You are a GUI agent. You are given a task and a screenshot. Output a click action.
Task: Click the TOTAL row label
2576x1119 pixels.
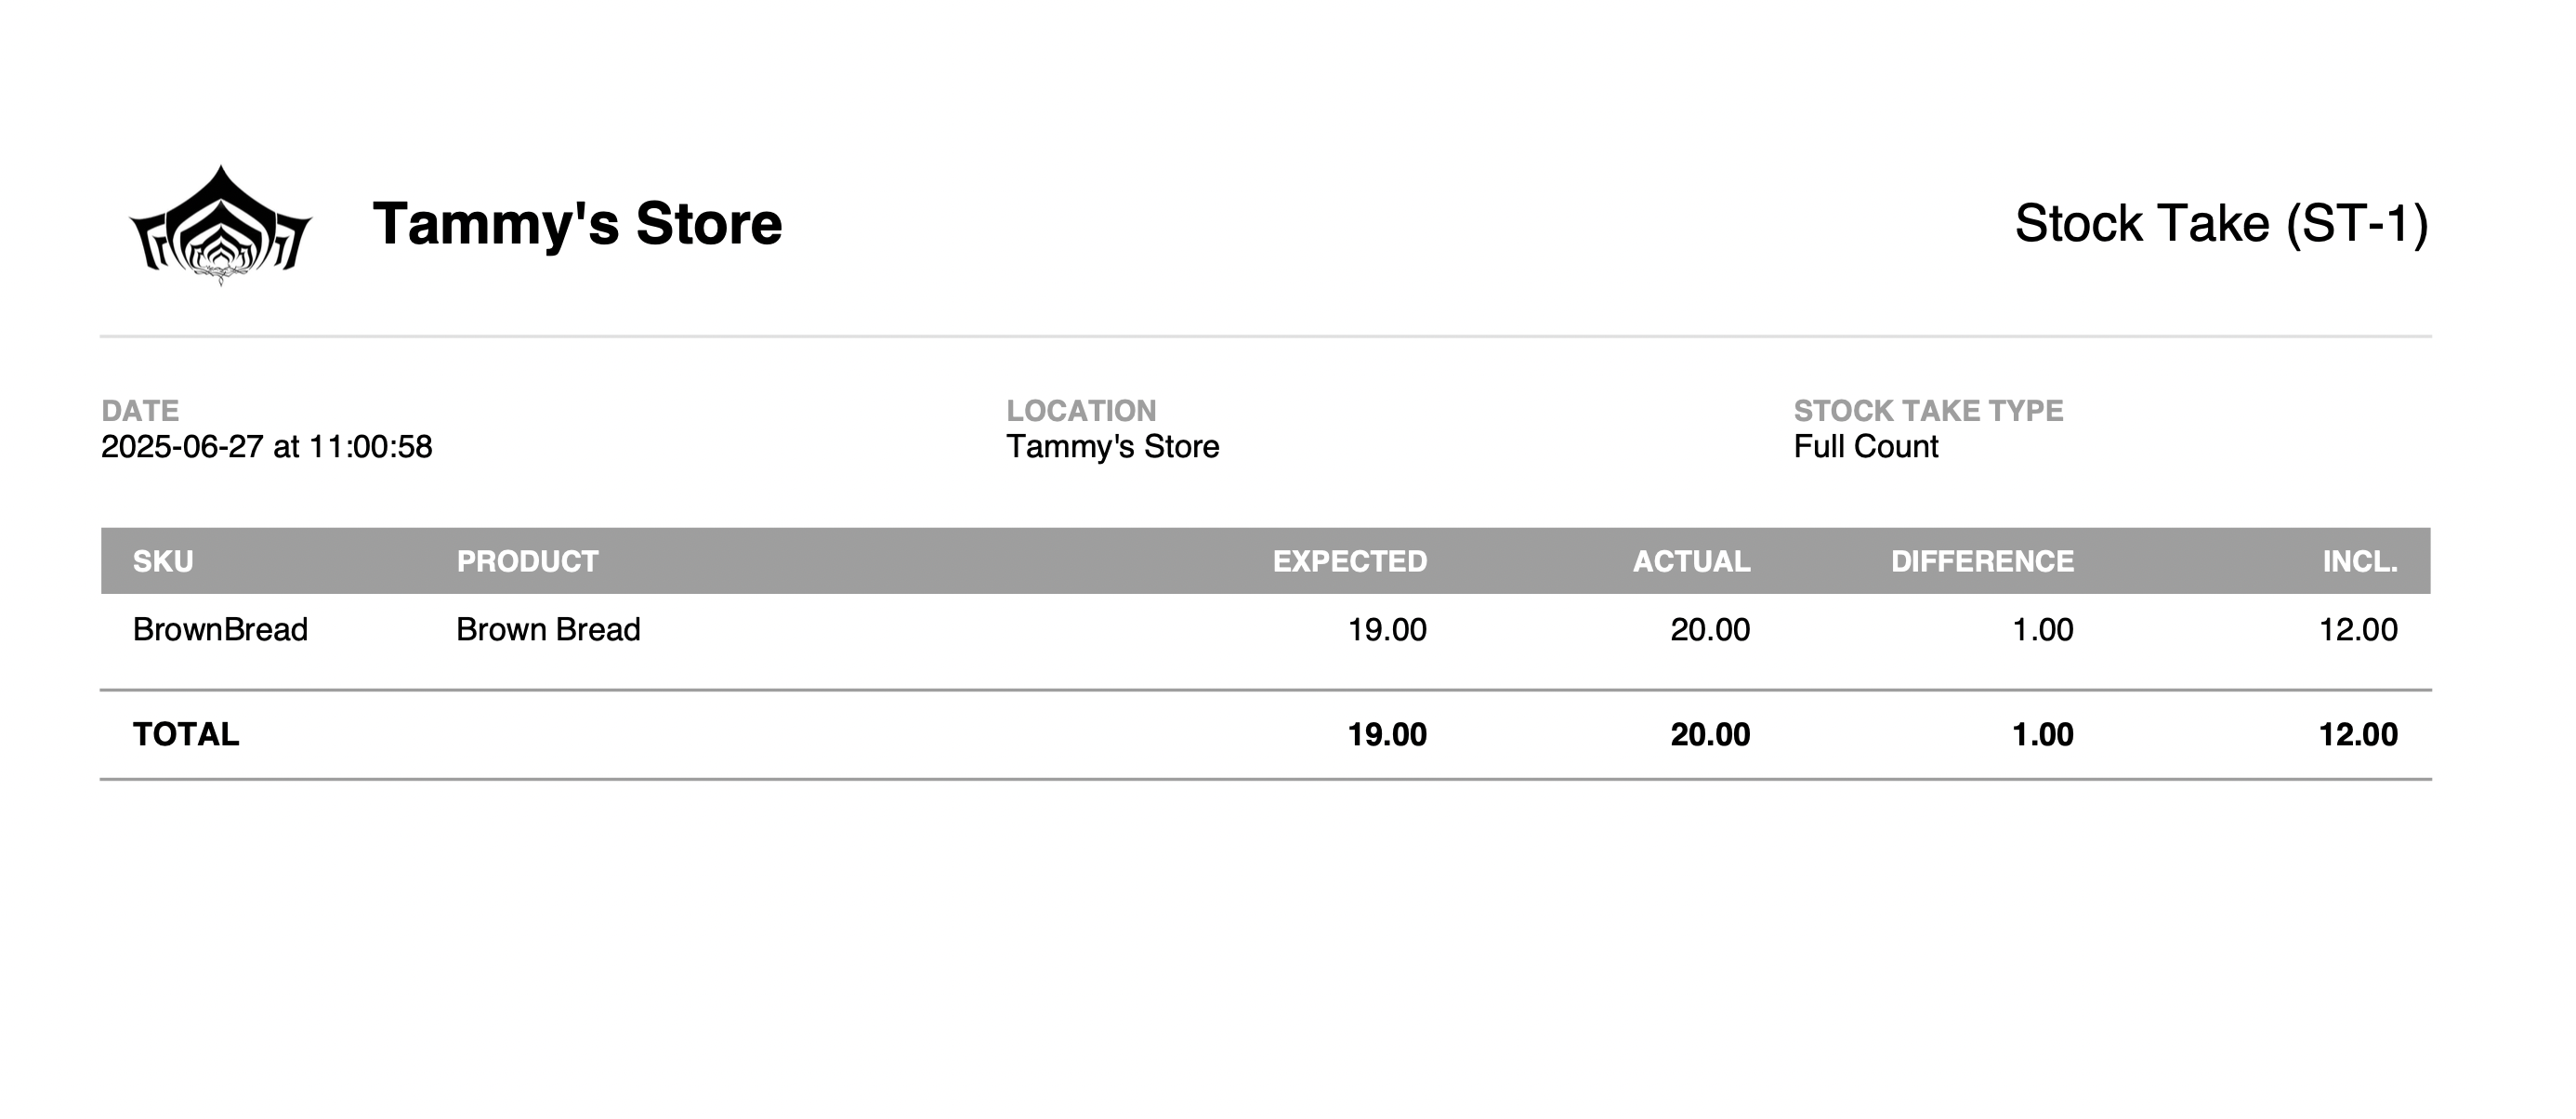(186, 734)
